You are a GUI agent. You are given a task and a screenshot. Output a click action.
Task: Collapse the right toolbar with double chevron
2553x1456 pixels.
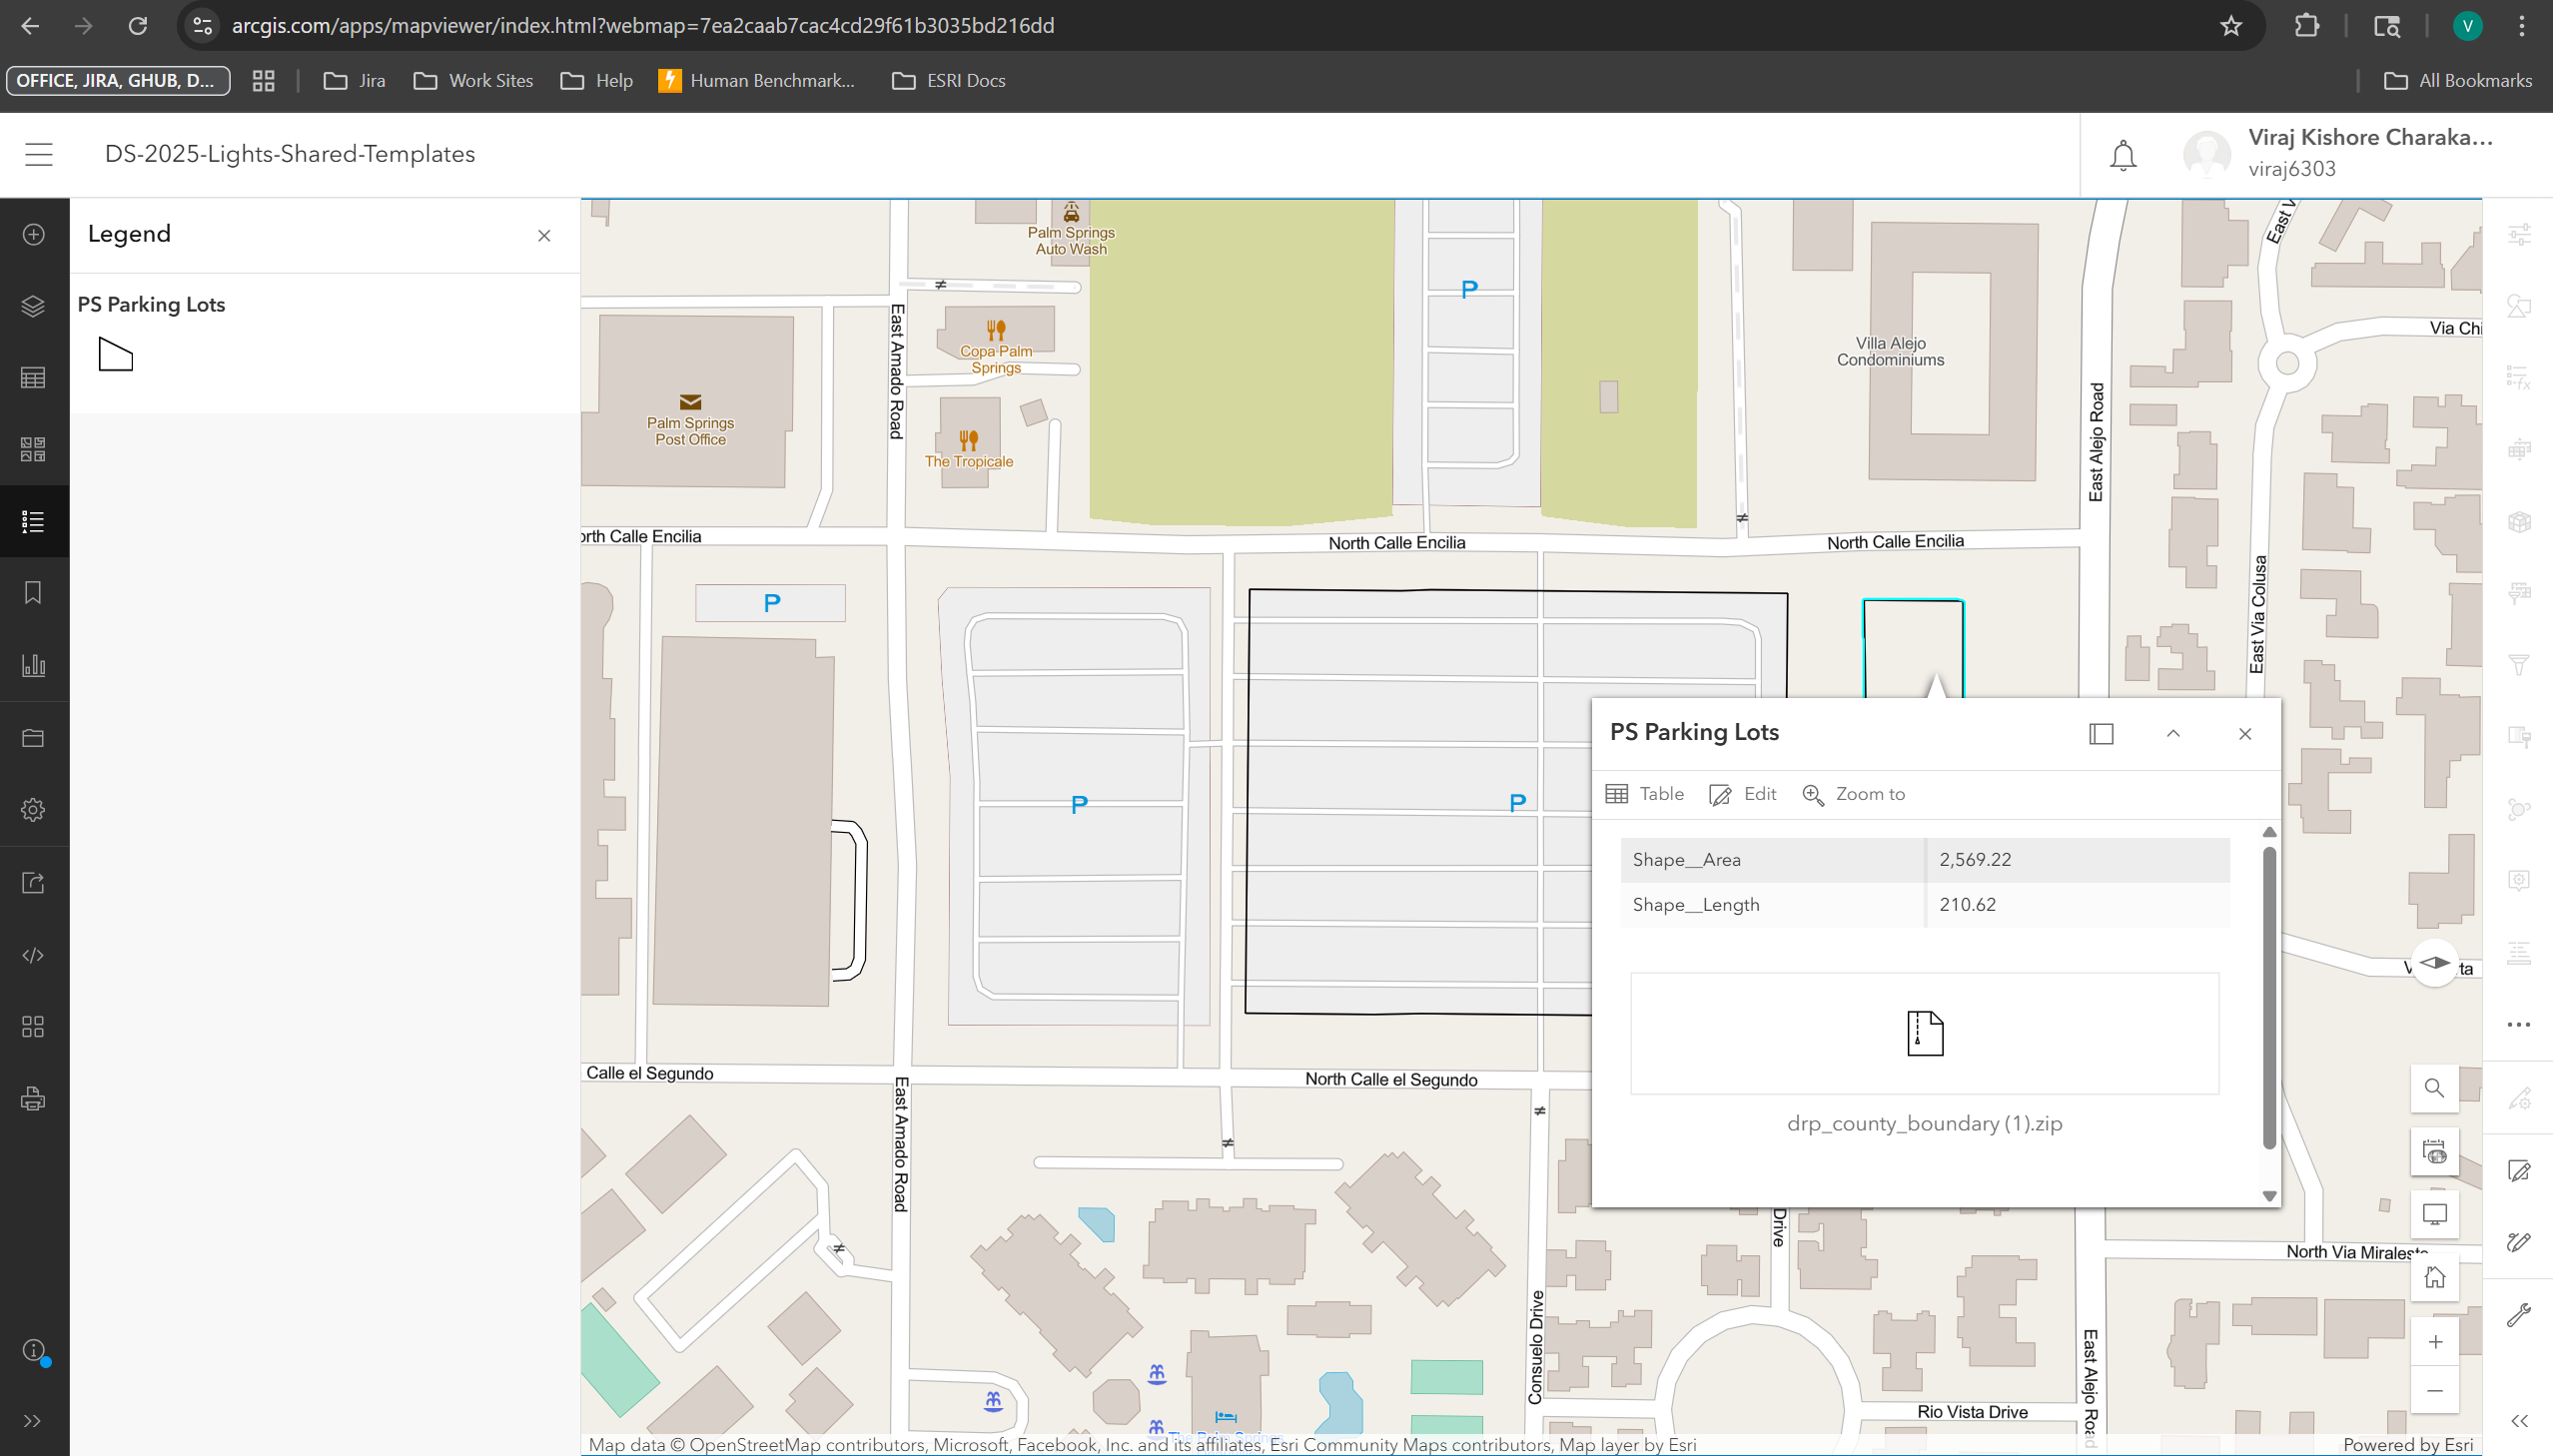2519,1421
